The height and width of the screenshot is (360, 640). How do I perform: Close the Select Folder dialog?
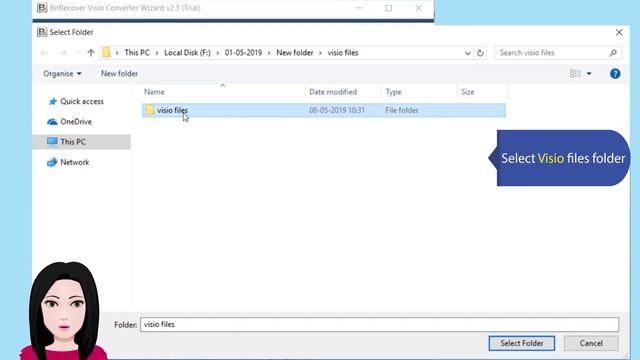(619, 32)
